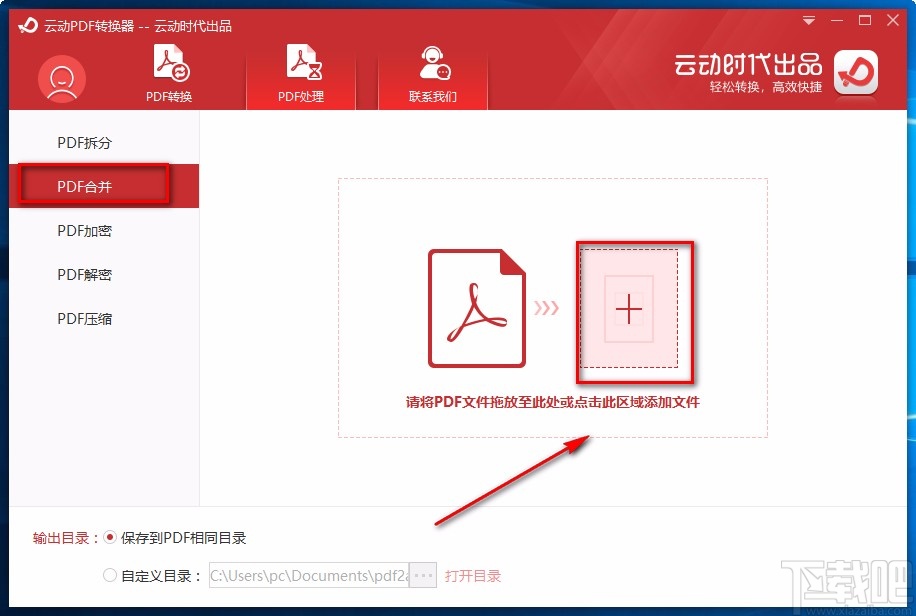Image resolution: width=916 pixels, height=616 pixels.
Task: Select 保存到PDF相同目录 output option
Action: coord(110,537)
